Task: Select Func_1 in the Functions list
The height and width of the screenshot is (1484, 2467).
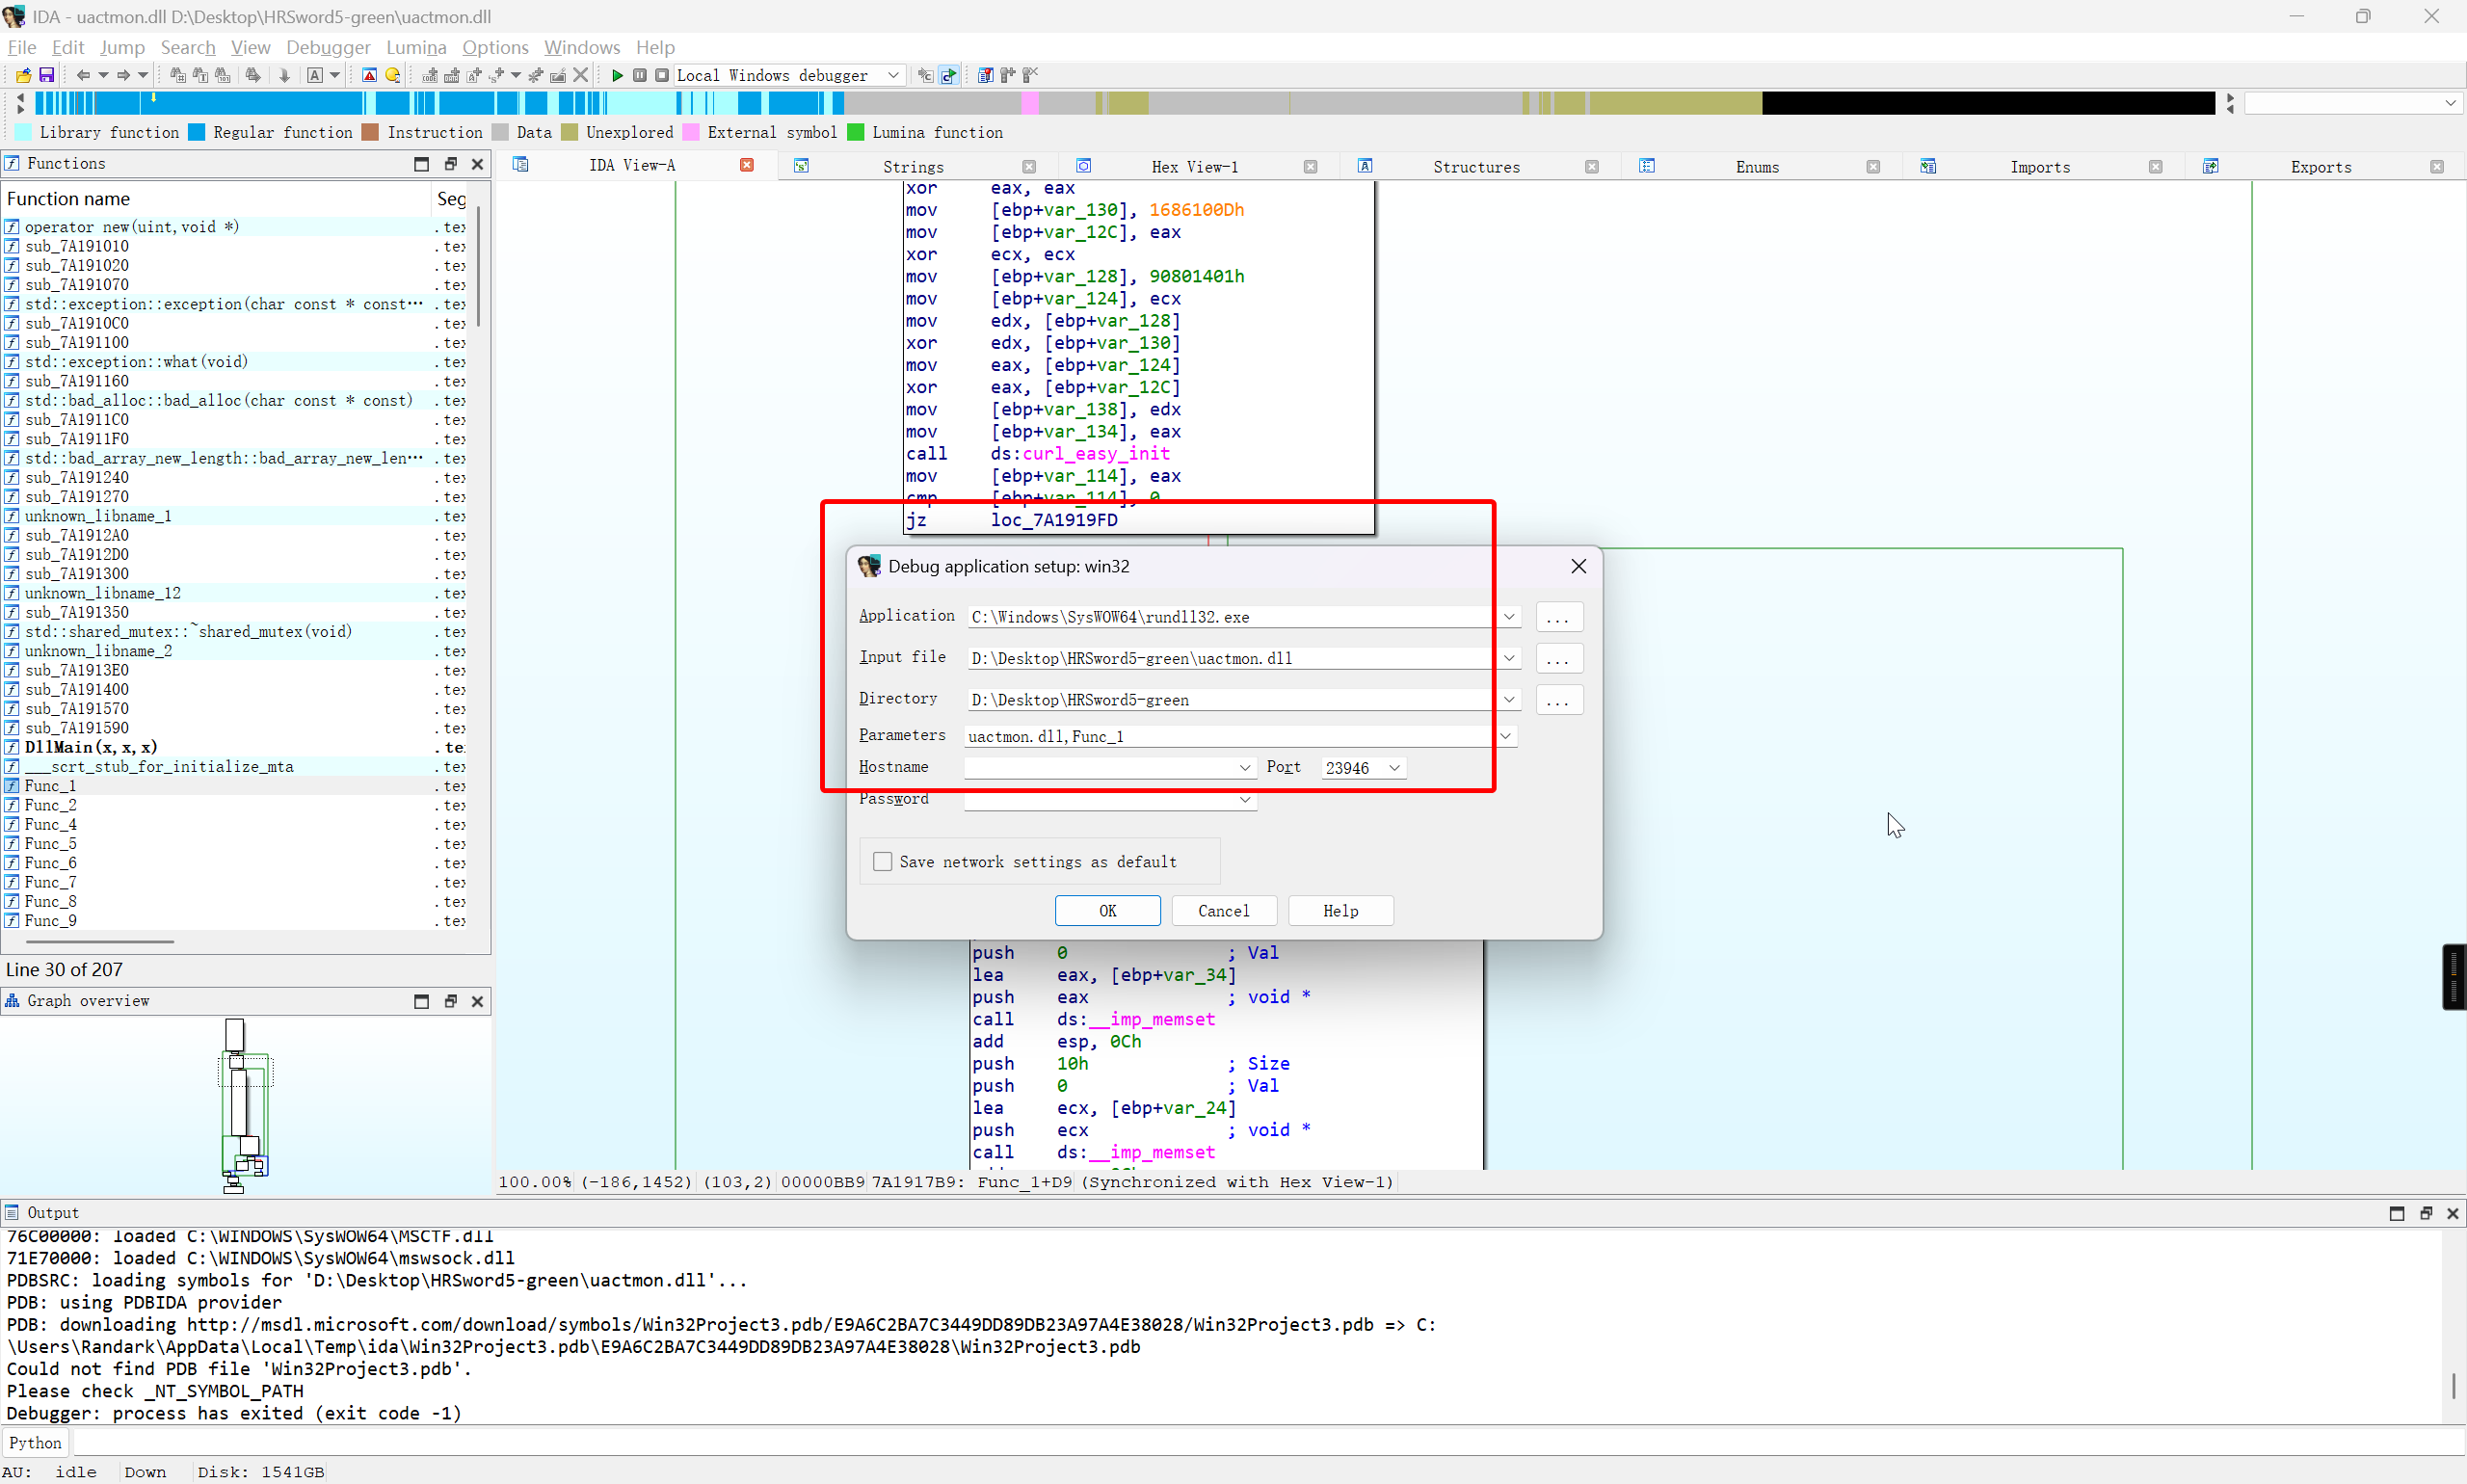Action: (x=50, y=786)
